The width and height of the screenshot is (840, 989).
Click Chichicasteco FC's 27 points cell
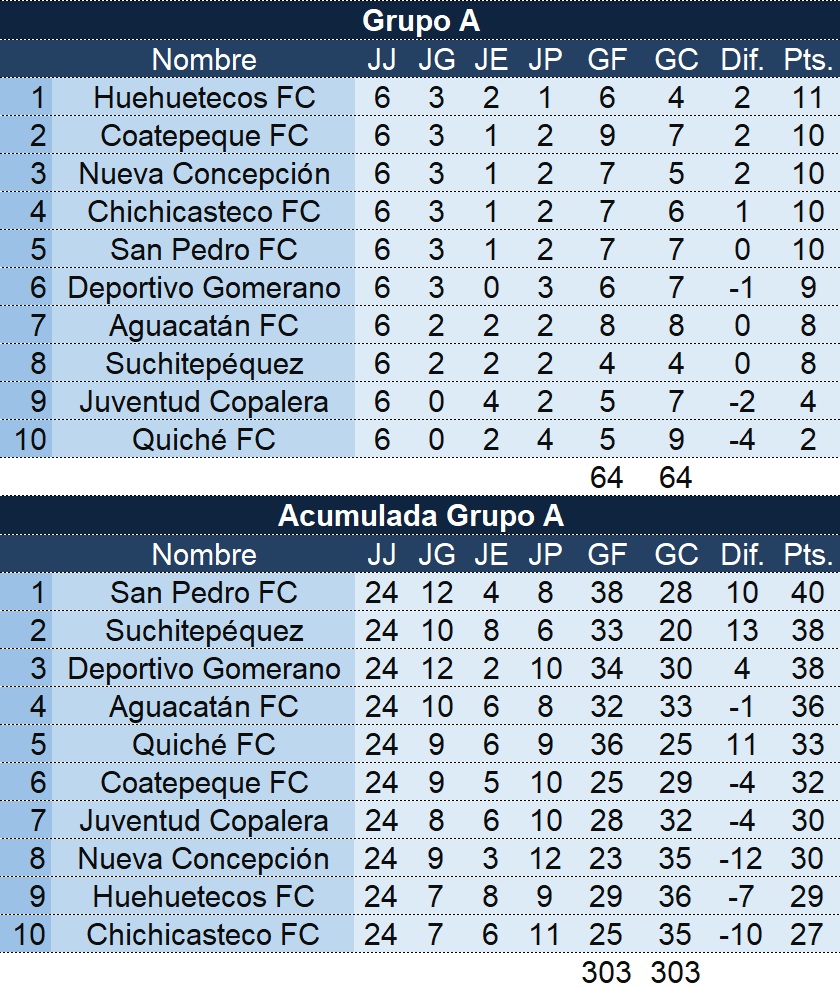pos(807,935)
